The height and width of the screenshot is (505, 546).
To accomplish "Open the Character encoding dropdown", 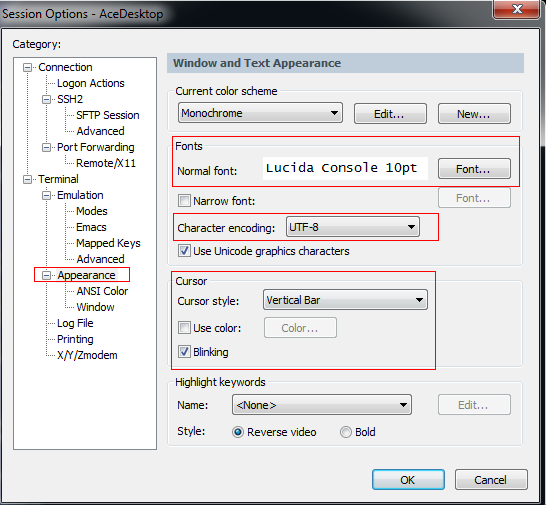I will (352, 227).
